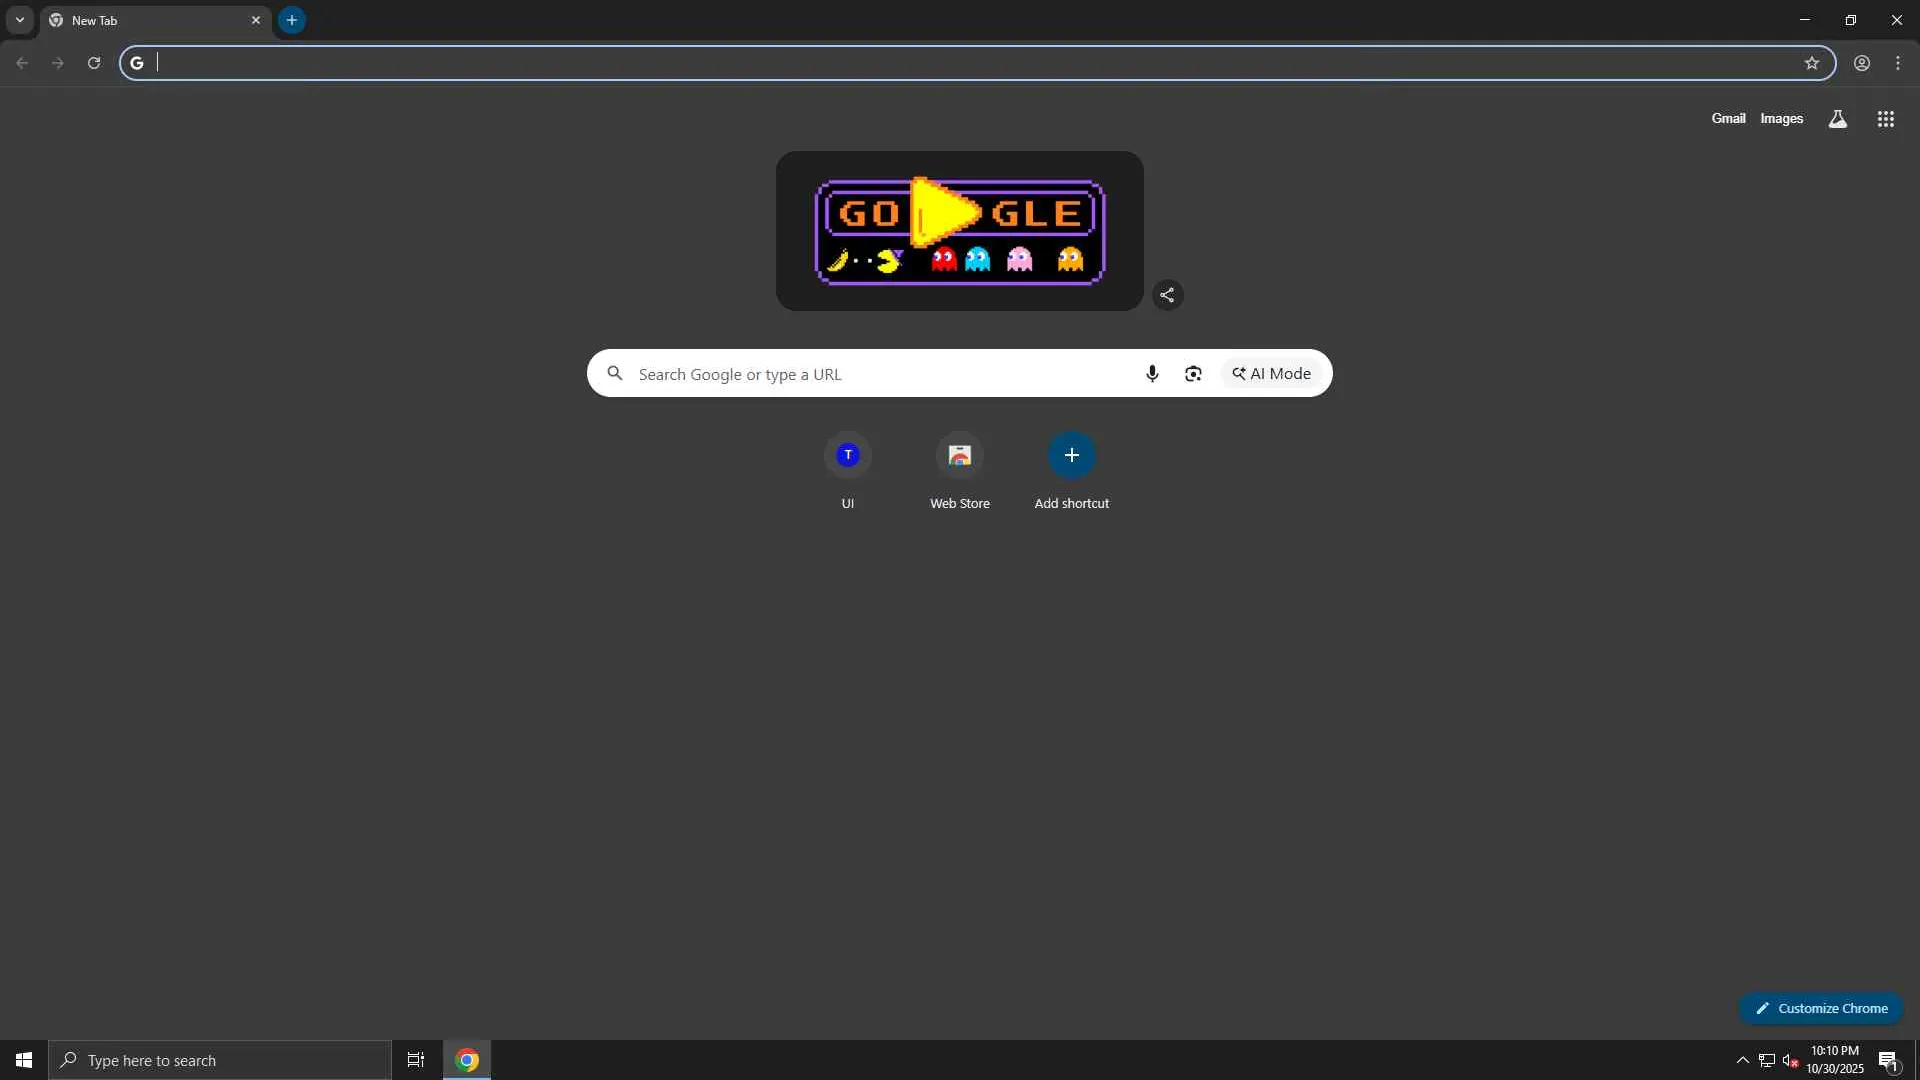Click the Web Store shortcut
This screenshot has height=1080, width=1920.
[959, 456]
